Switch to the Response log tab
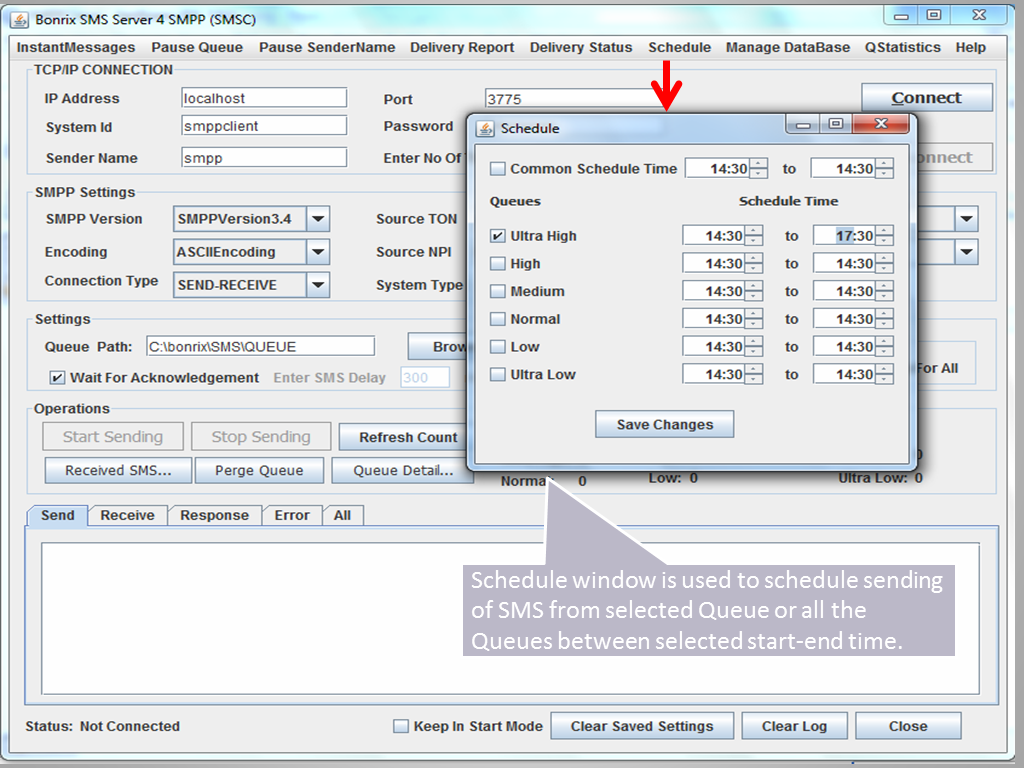Image resolution: width=1024 pixels, height=768 pixels. pos(214,515)
